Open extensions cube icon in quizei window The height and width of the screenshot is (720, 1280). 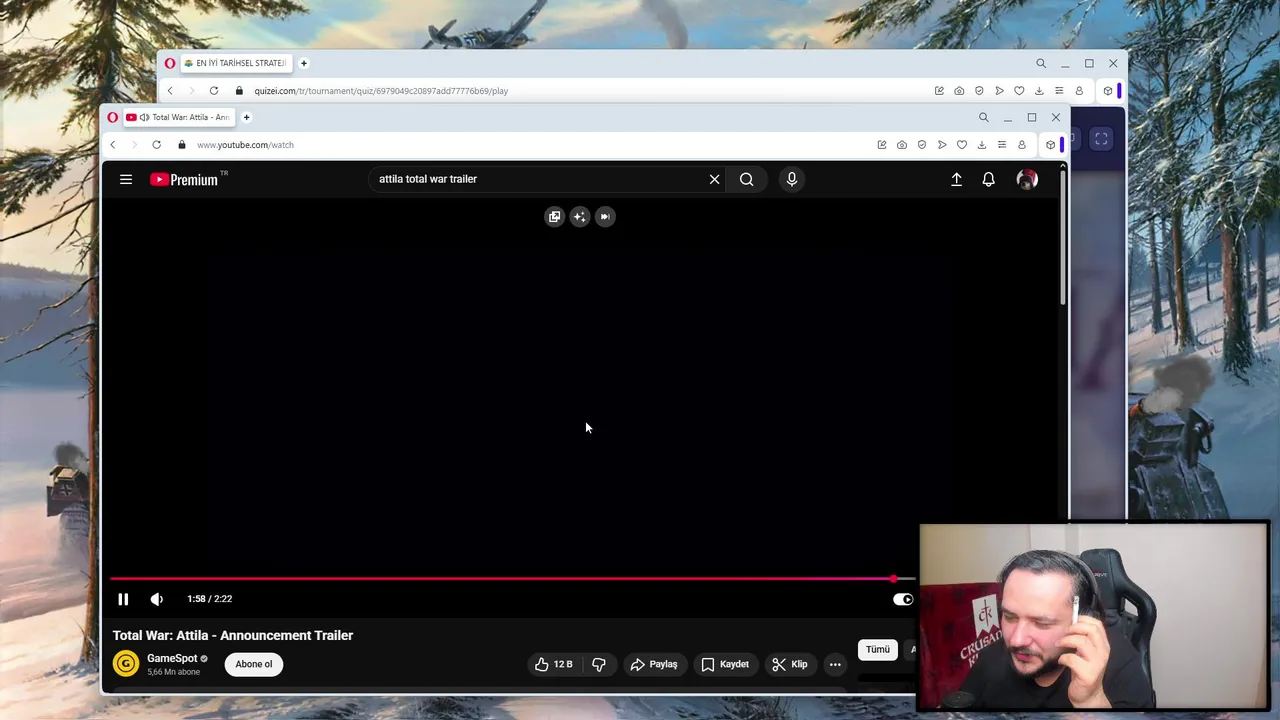click(x=1107, y=91)
